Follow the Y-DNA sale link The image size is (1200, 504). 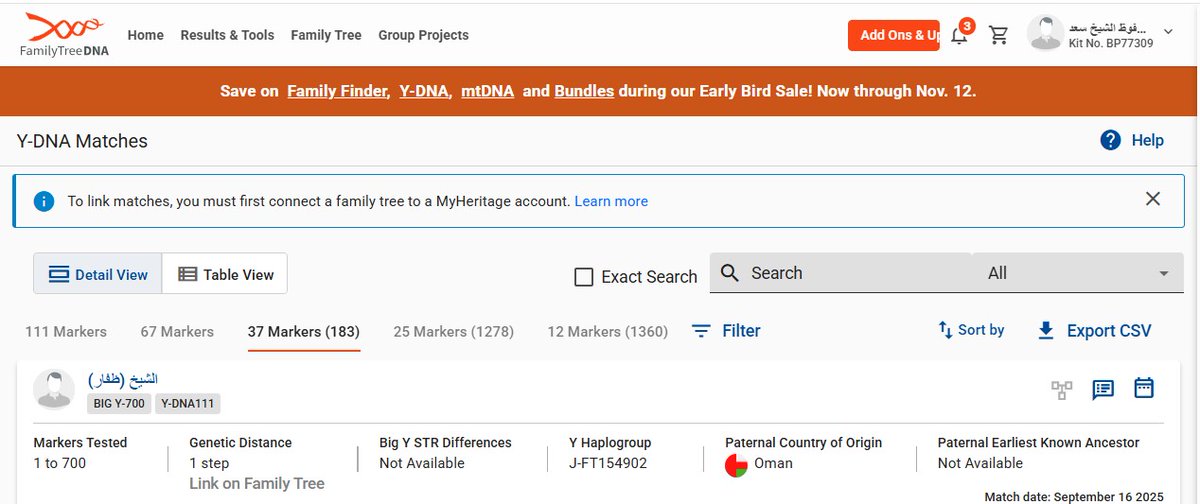[426, 91]
